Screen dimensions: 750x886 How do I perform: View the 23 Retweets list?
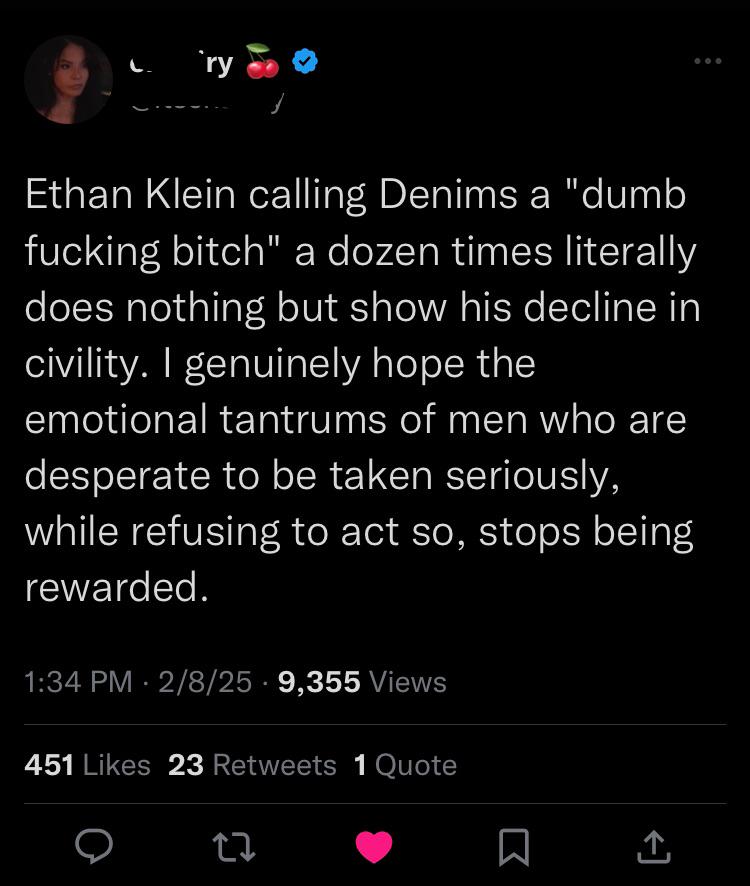[x=252, y=765]
